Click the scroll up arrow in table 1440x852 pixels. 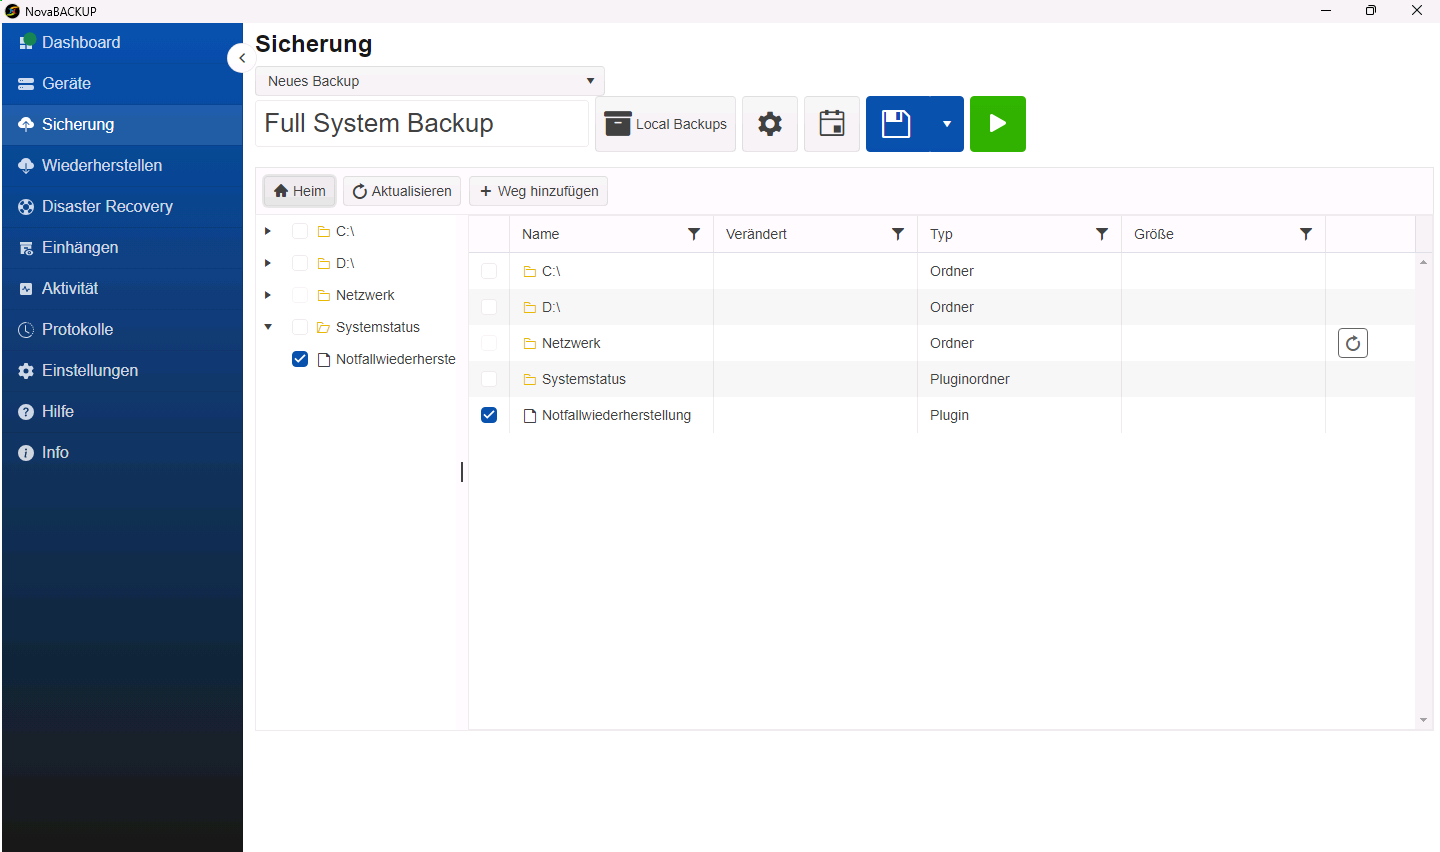click(1423, 262)
